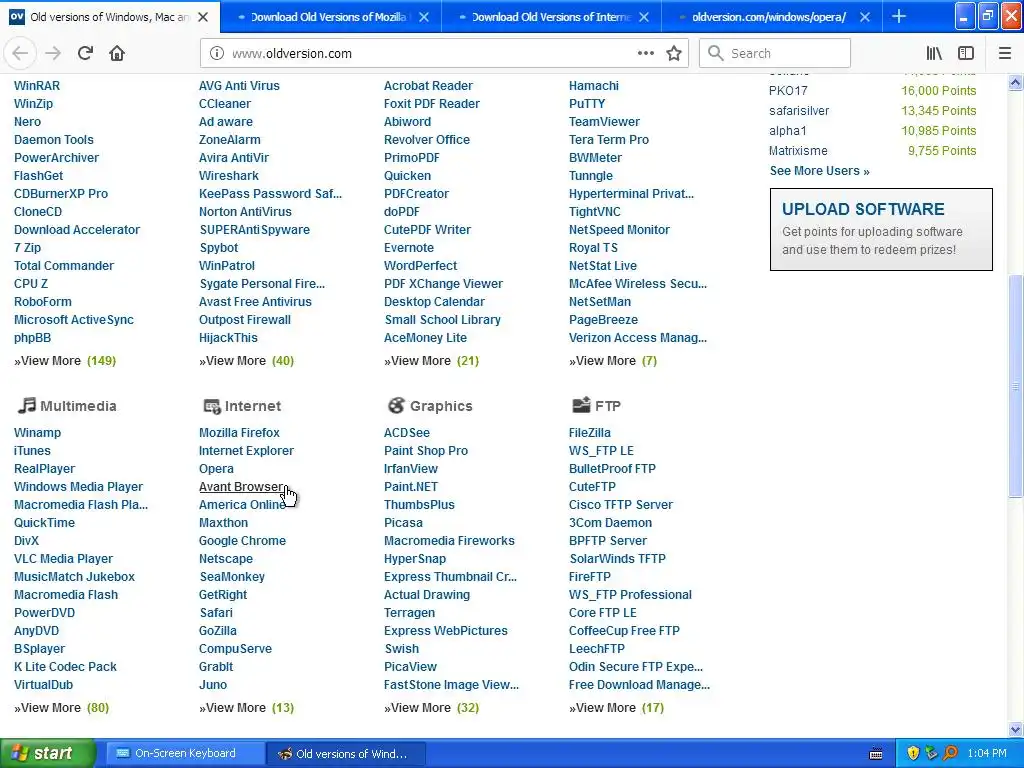Select the PKO17 user entry
The width and height of the screenshot is (1024, 768).
coord(788,91)
